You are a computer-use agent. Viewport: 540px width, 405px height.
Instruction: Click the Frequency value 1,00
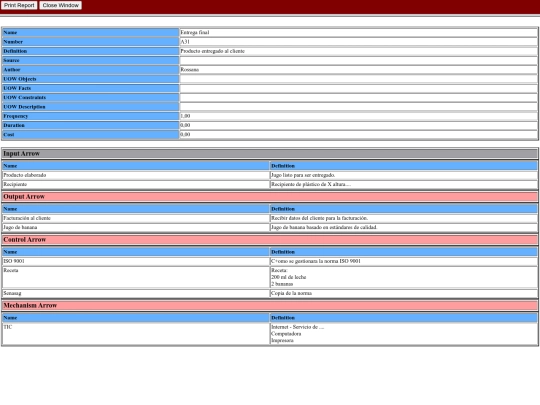click(185, 116)
